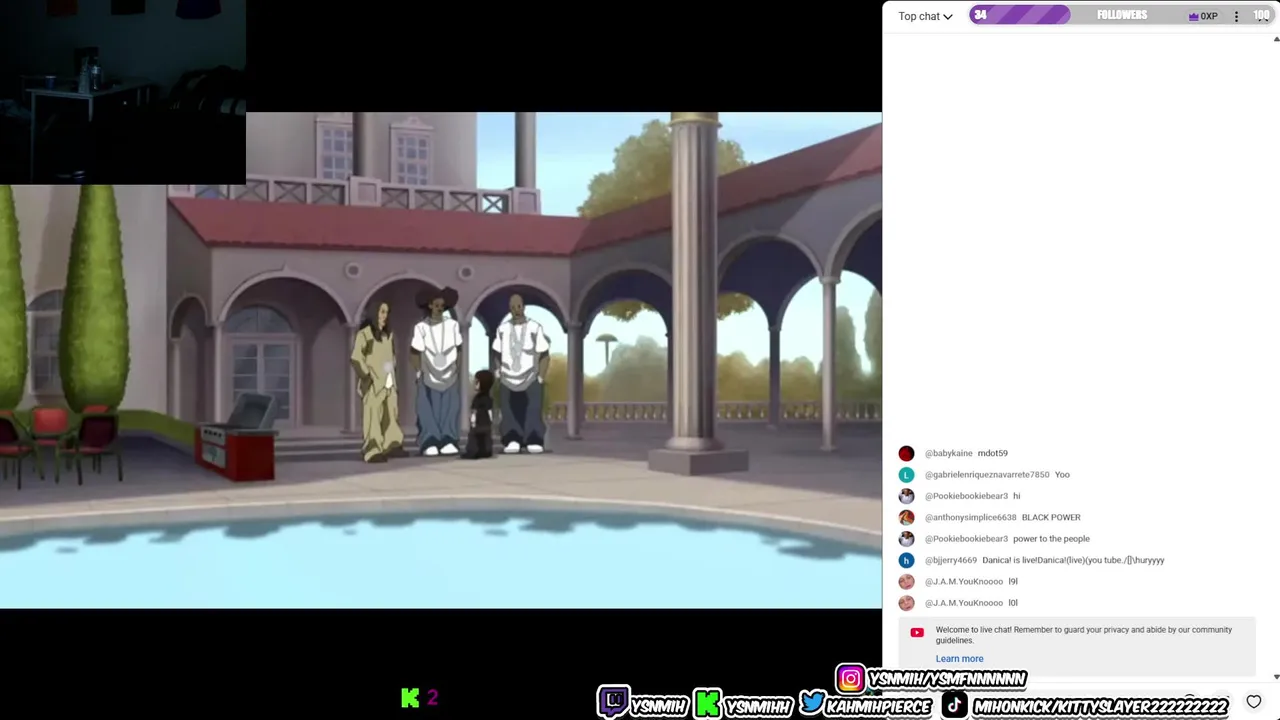1280x720 pixels.
Task: Click the cartoon video playing in the stream
Action: (x=441, y=360)
